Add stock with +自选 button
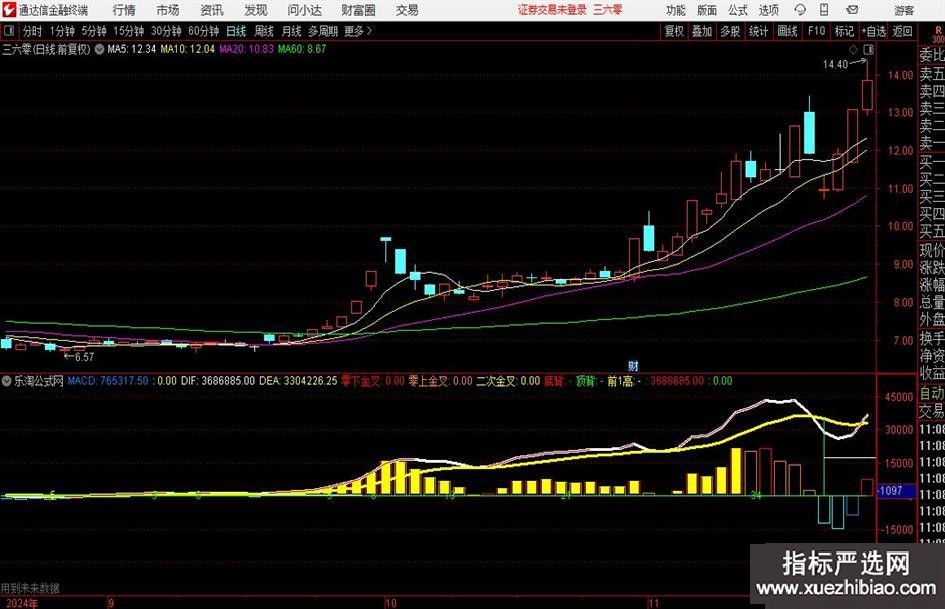The image size is (945, 609). point(874,31)
